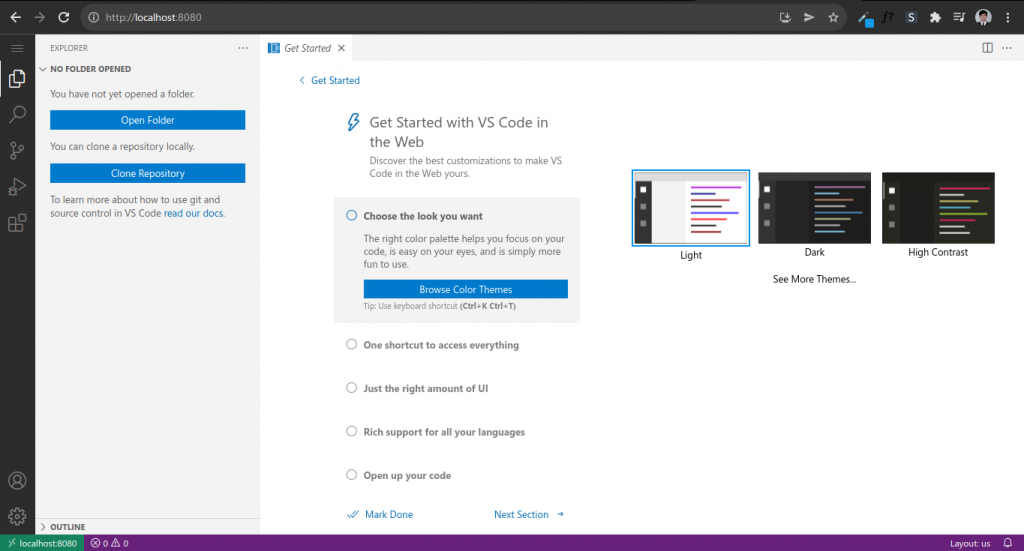Image resolution: width=1024 pixels, height=551 pixels.
Task: Open the browser media control playlist icon
Action: pyautogui.click(x=959, y=18)
